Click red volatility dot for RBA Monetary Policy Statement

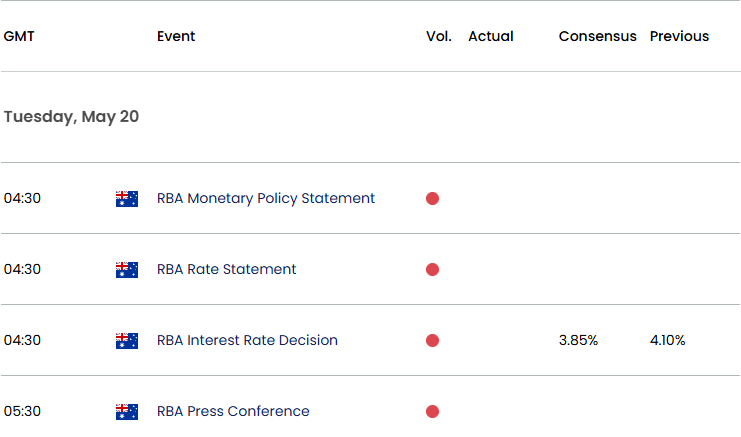click(432, 198)
